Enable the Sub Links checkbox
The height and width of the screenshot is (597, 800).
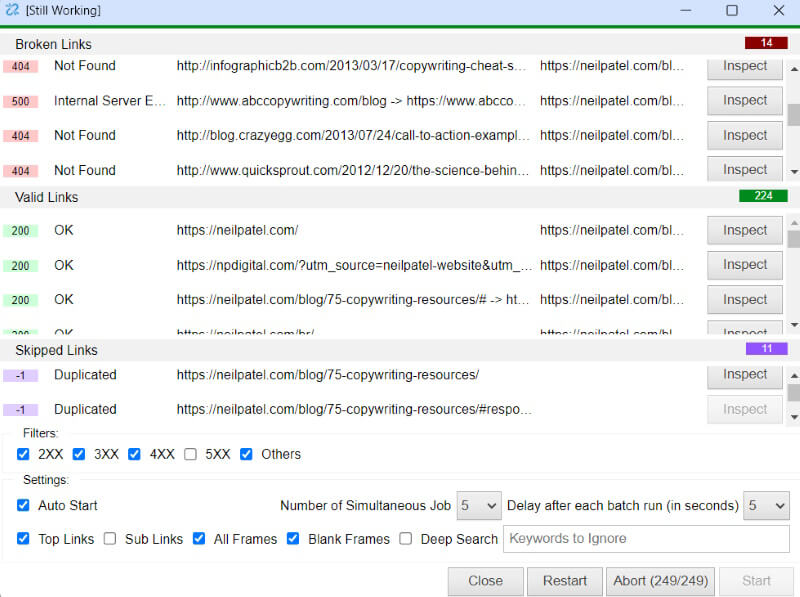click(110, 539)
